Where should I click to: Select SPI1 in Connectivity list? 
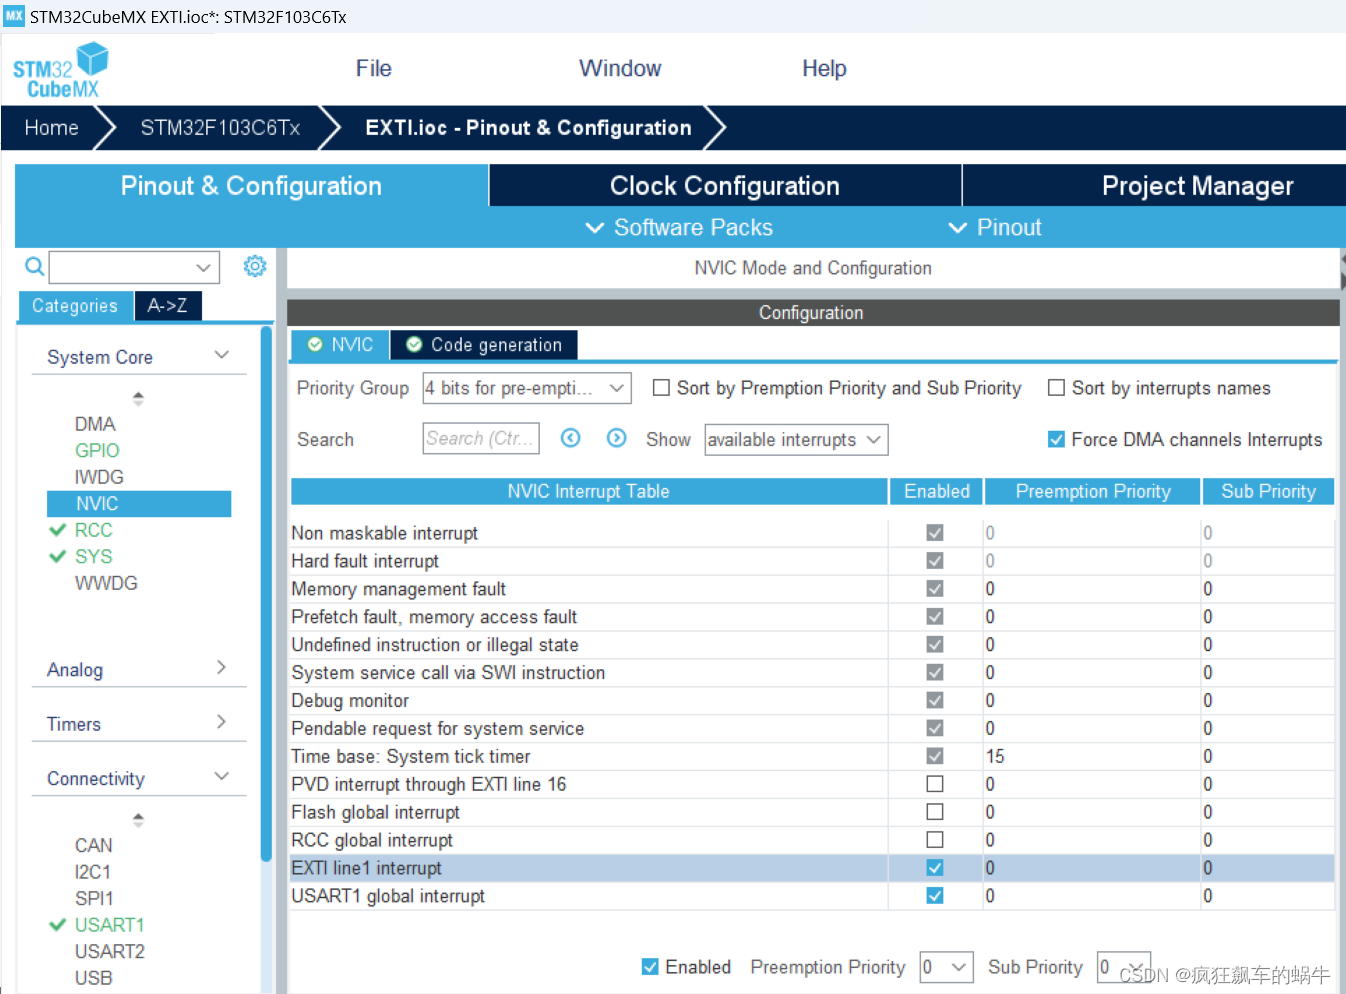point(94,898)
